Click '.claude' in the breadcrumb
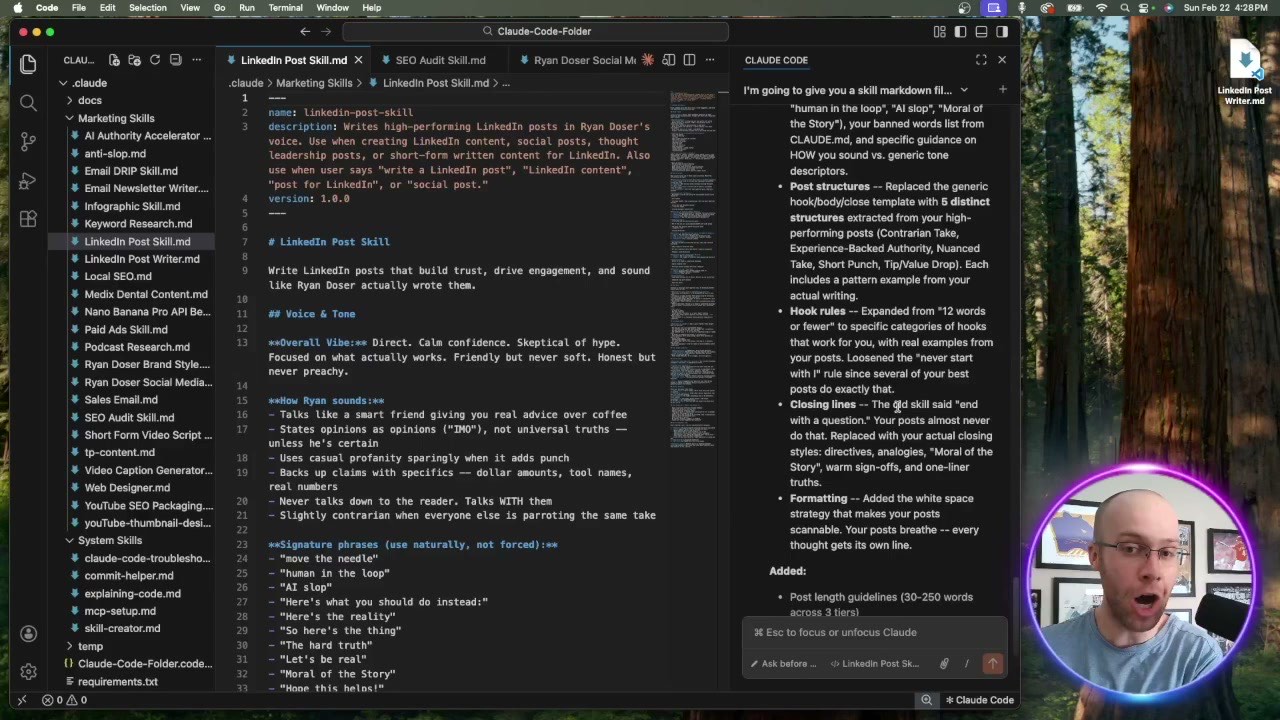The image size is (1280, 720). (246, 83)
